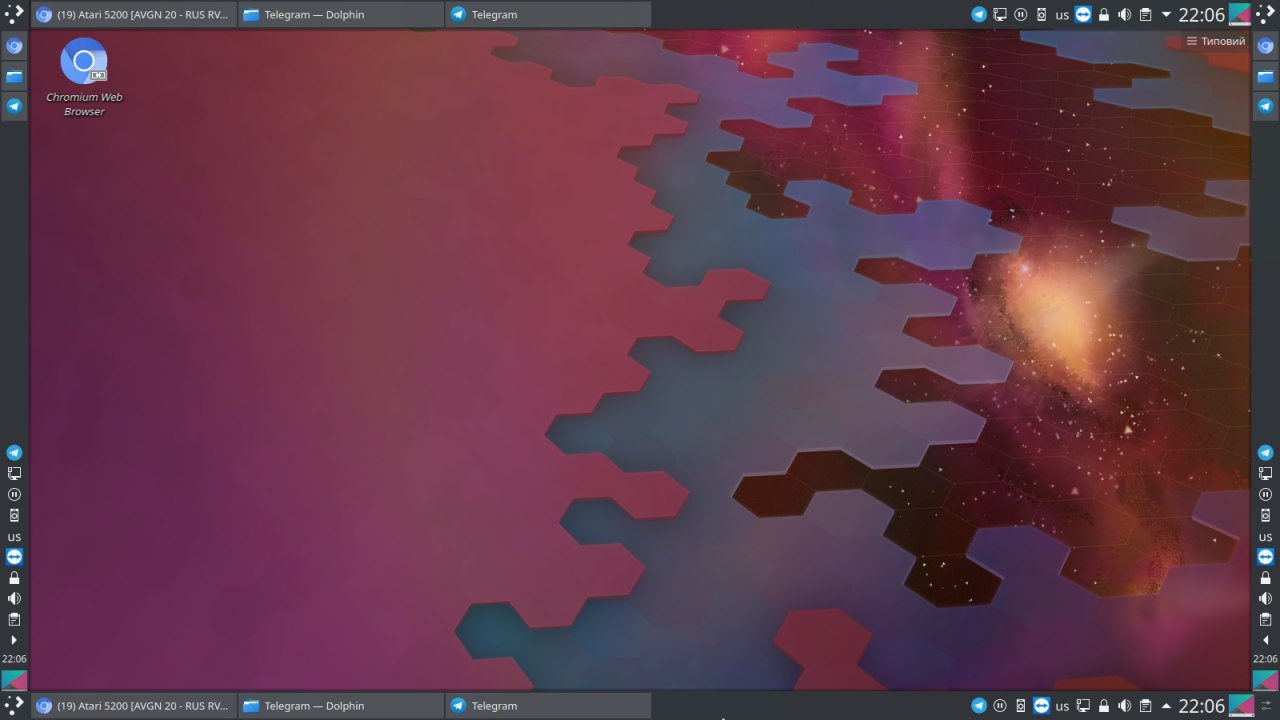Open network tray icon in the top panel
This screenshot has width=1280, height=720.
pyautogui.click(x=1000, y=15)
